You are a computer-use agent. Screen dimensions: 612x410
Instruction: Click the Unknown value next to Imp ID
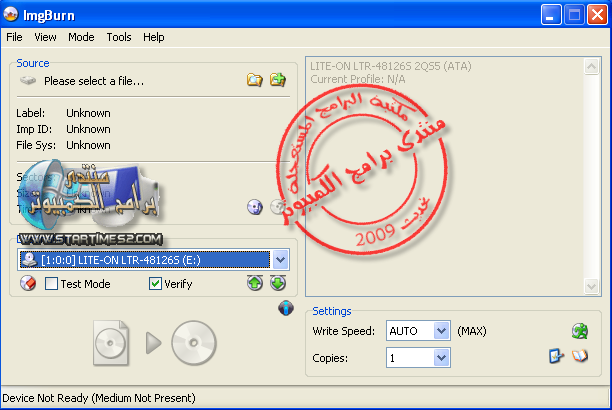click(88, 129)
